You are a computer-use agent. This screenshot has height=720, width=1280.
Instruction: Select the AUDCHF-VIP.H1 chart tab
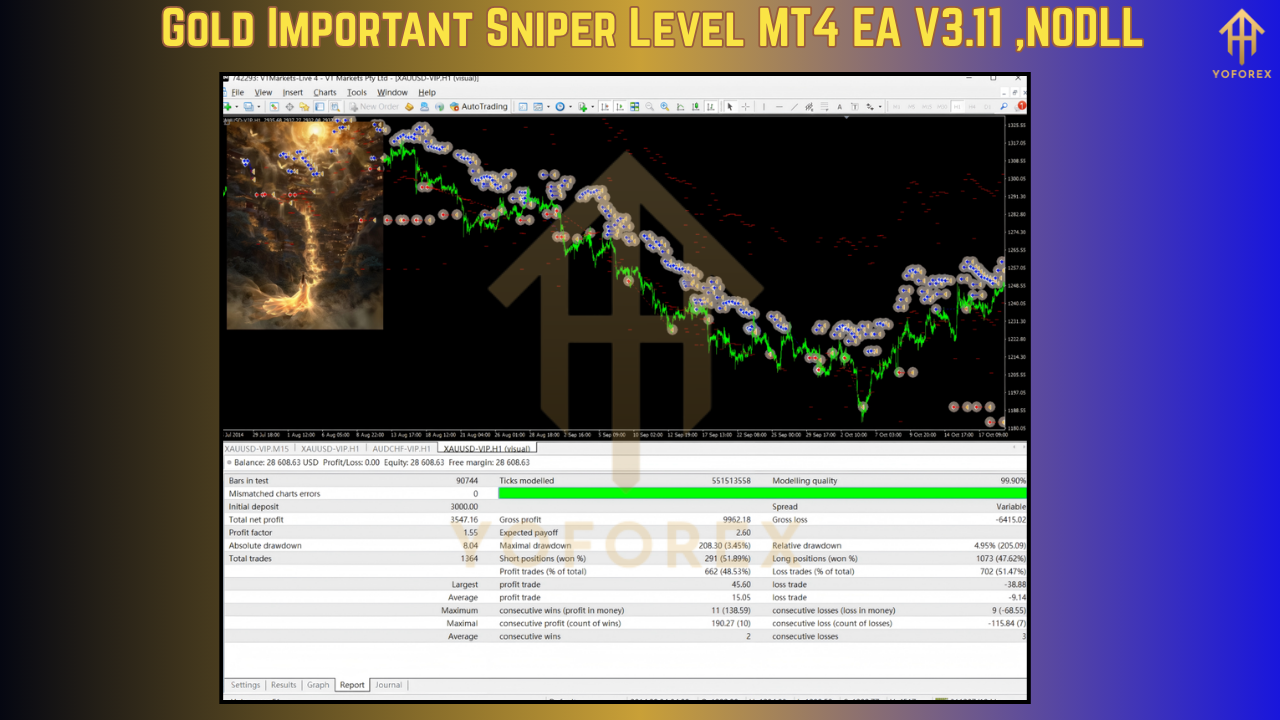[x=401, y=449]
